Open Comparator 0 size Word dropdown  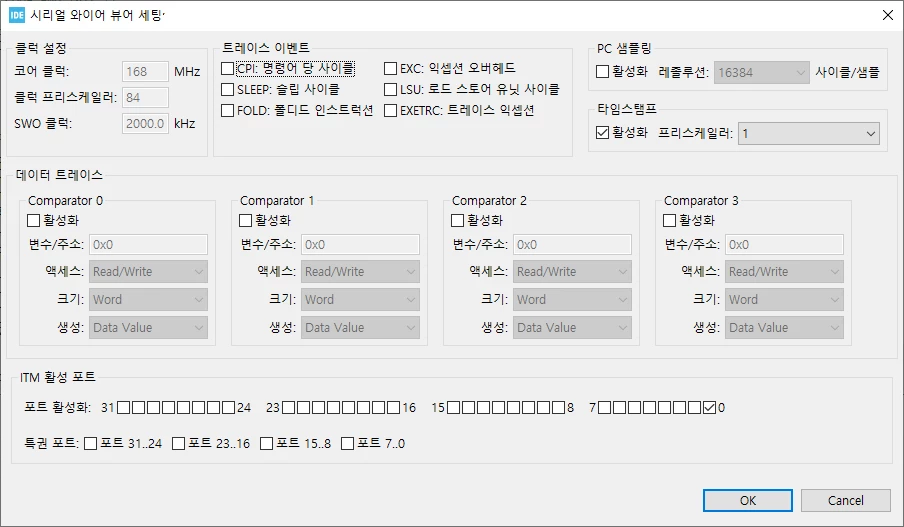click(x=148, y=299)
